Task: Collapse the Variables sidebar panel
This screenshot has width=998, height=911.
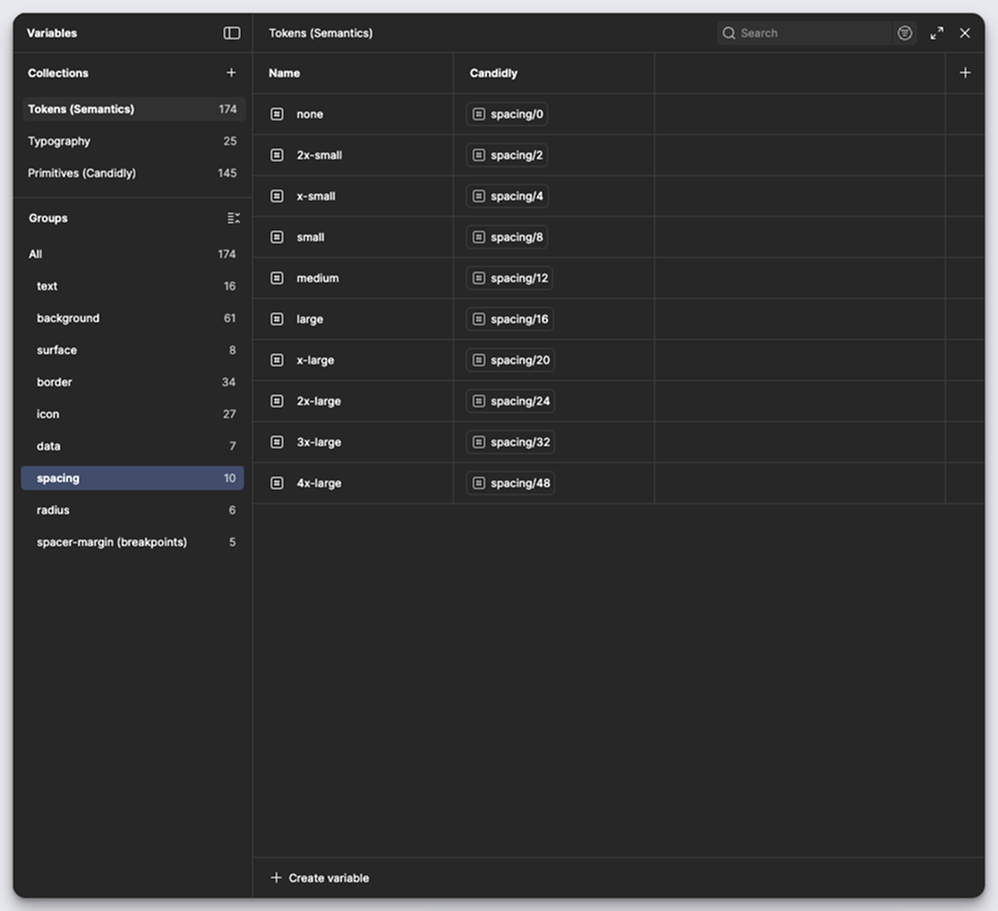Action: point(232,33)
